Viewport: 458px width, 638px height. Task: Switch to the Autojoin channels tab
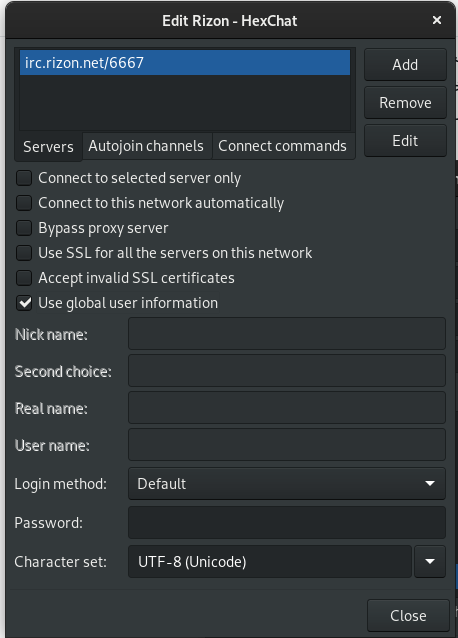pyautogui.click(x=146, y=146)
